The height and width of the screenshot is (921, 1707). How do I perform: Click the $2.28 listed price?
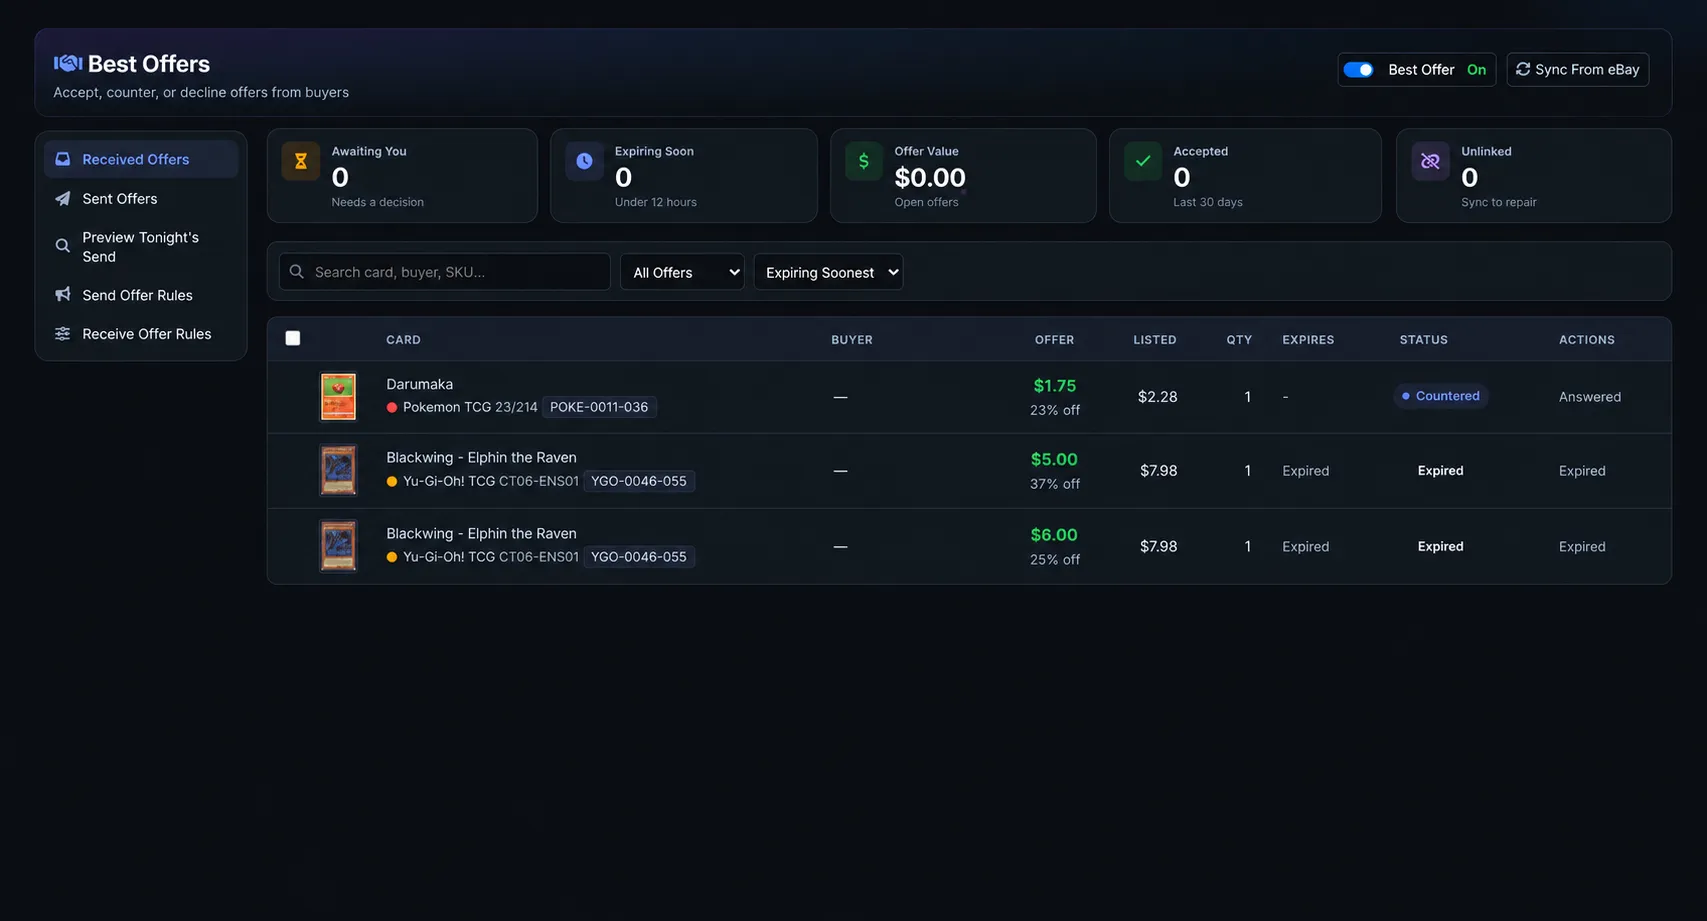tap(1157, 397)
